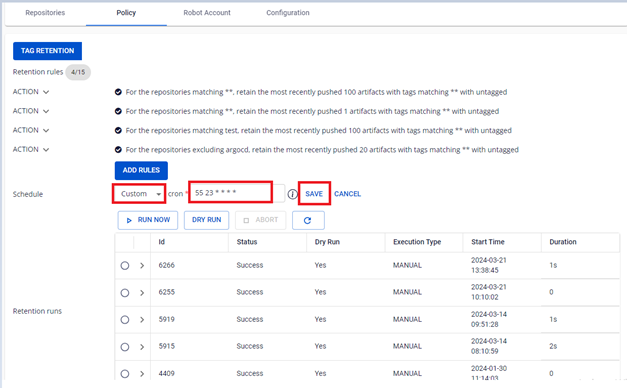Click run Id 6255 cell

166,292
